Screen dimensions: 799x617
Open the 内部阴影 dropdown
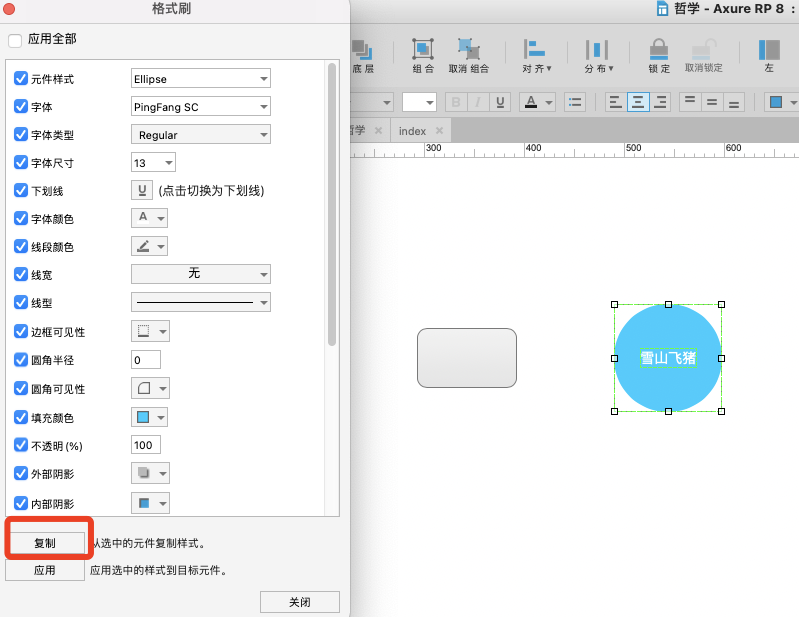(150, 503)
